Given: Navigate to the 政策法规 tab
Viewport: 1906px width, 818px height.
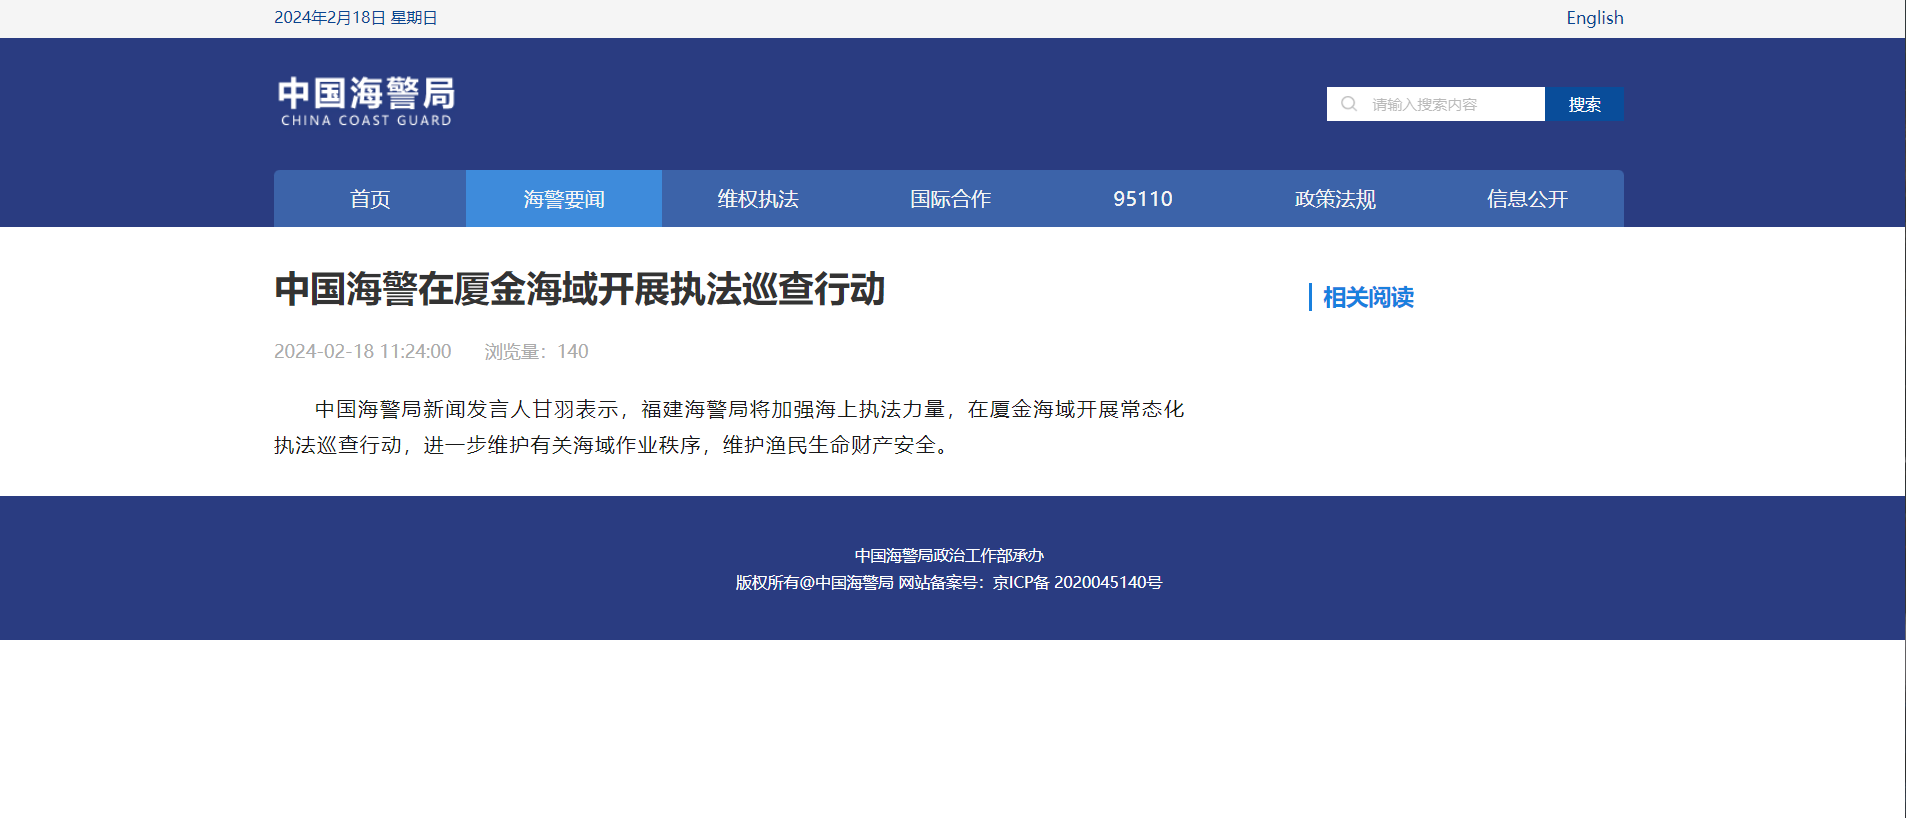Looking at the screenshot, I should point(1335,199).
